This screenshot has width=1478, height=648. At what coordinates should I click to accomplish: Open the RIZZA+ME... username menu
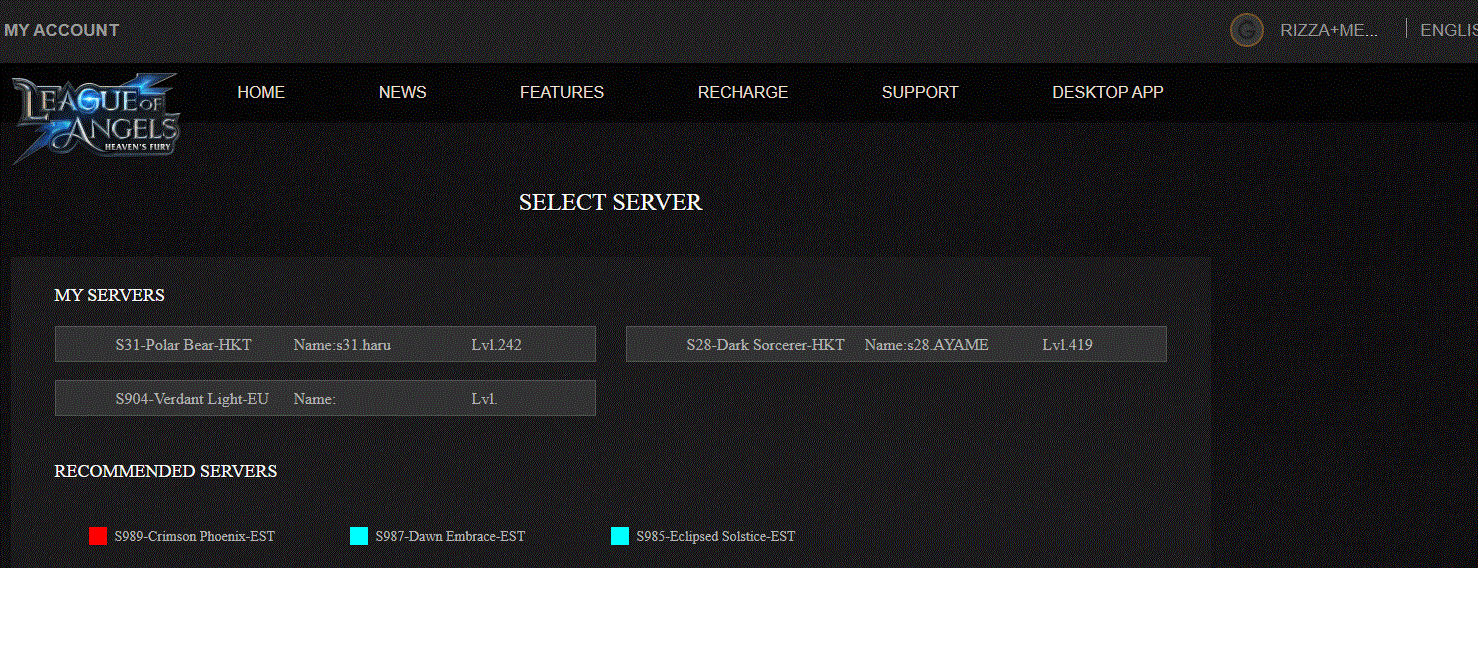coord(1329,30)
